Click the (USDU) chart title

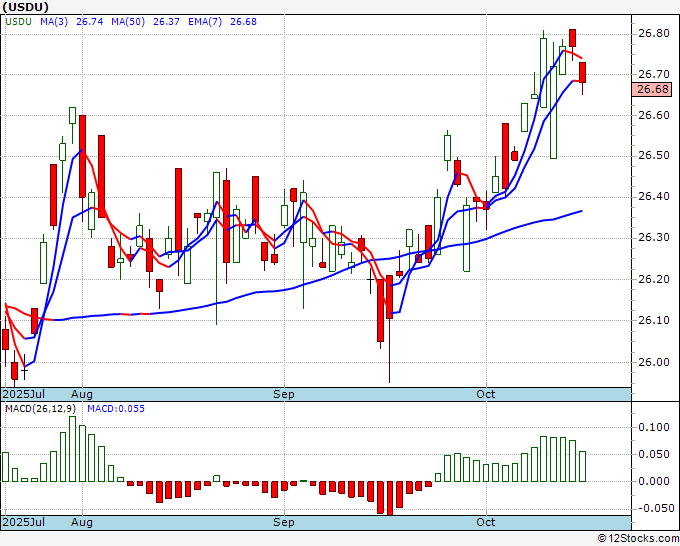coord(26,7)
